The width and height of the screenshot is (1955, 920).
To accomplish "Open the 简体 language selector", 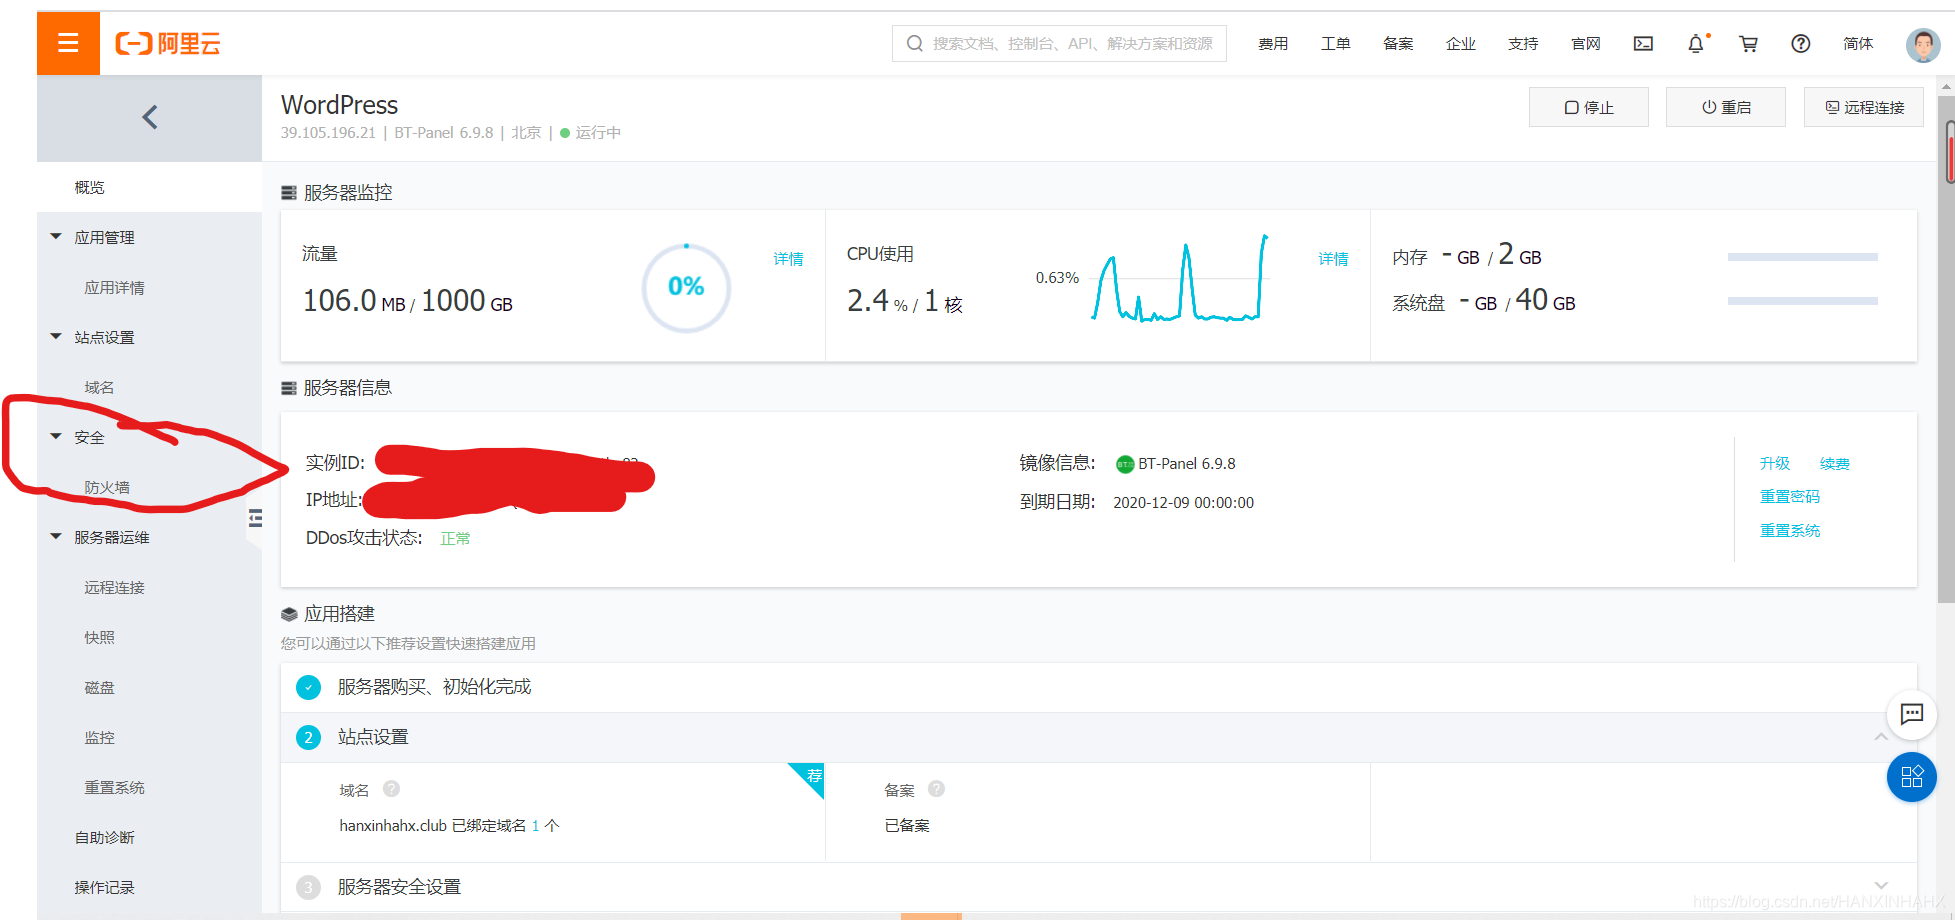I will 1858,43.
